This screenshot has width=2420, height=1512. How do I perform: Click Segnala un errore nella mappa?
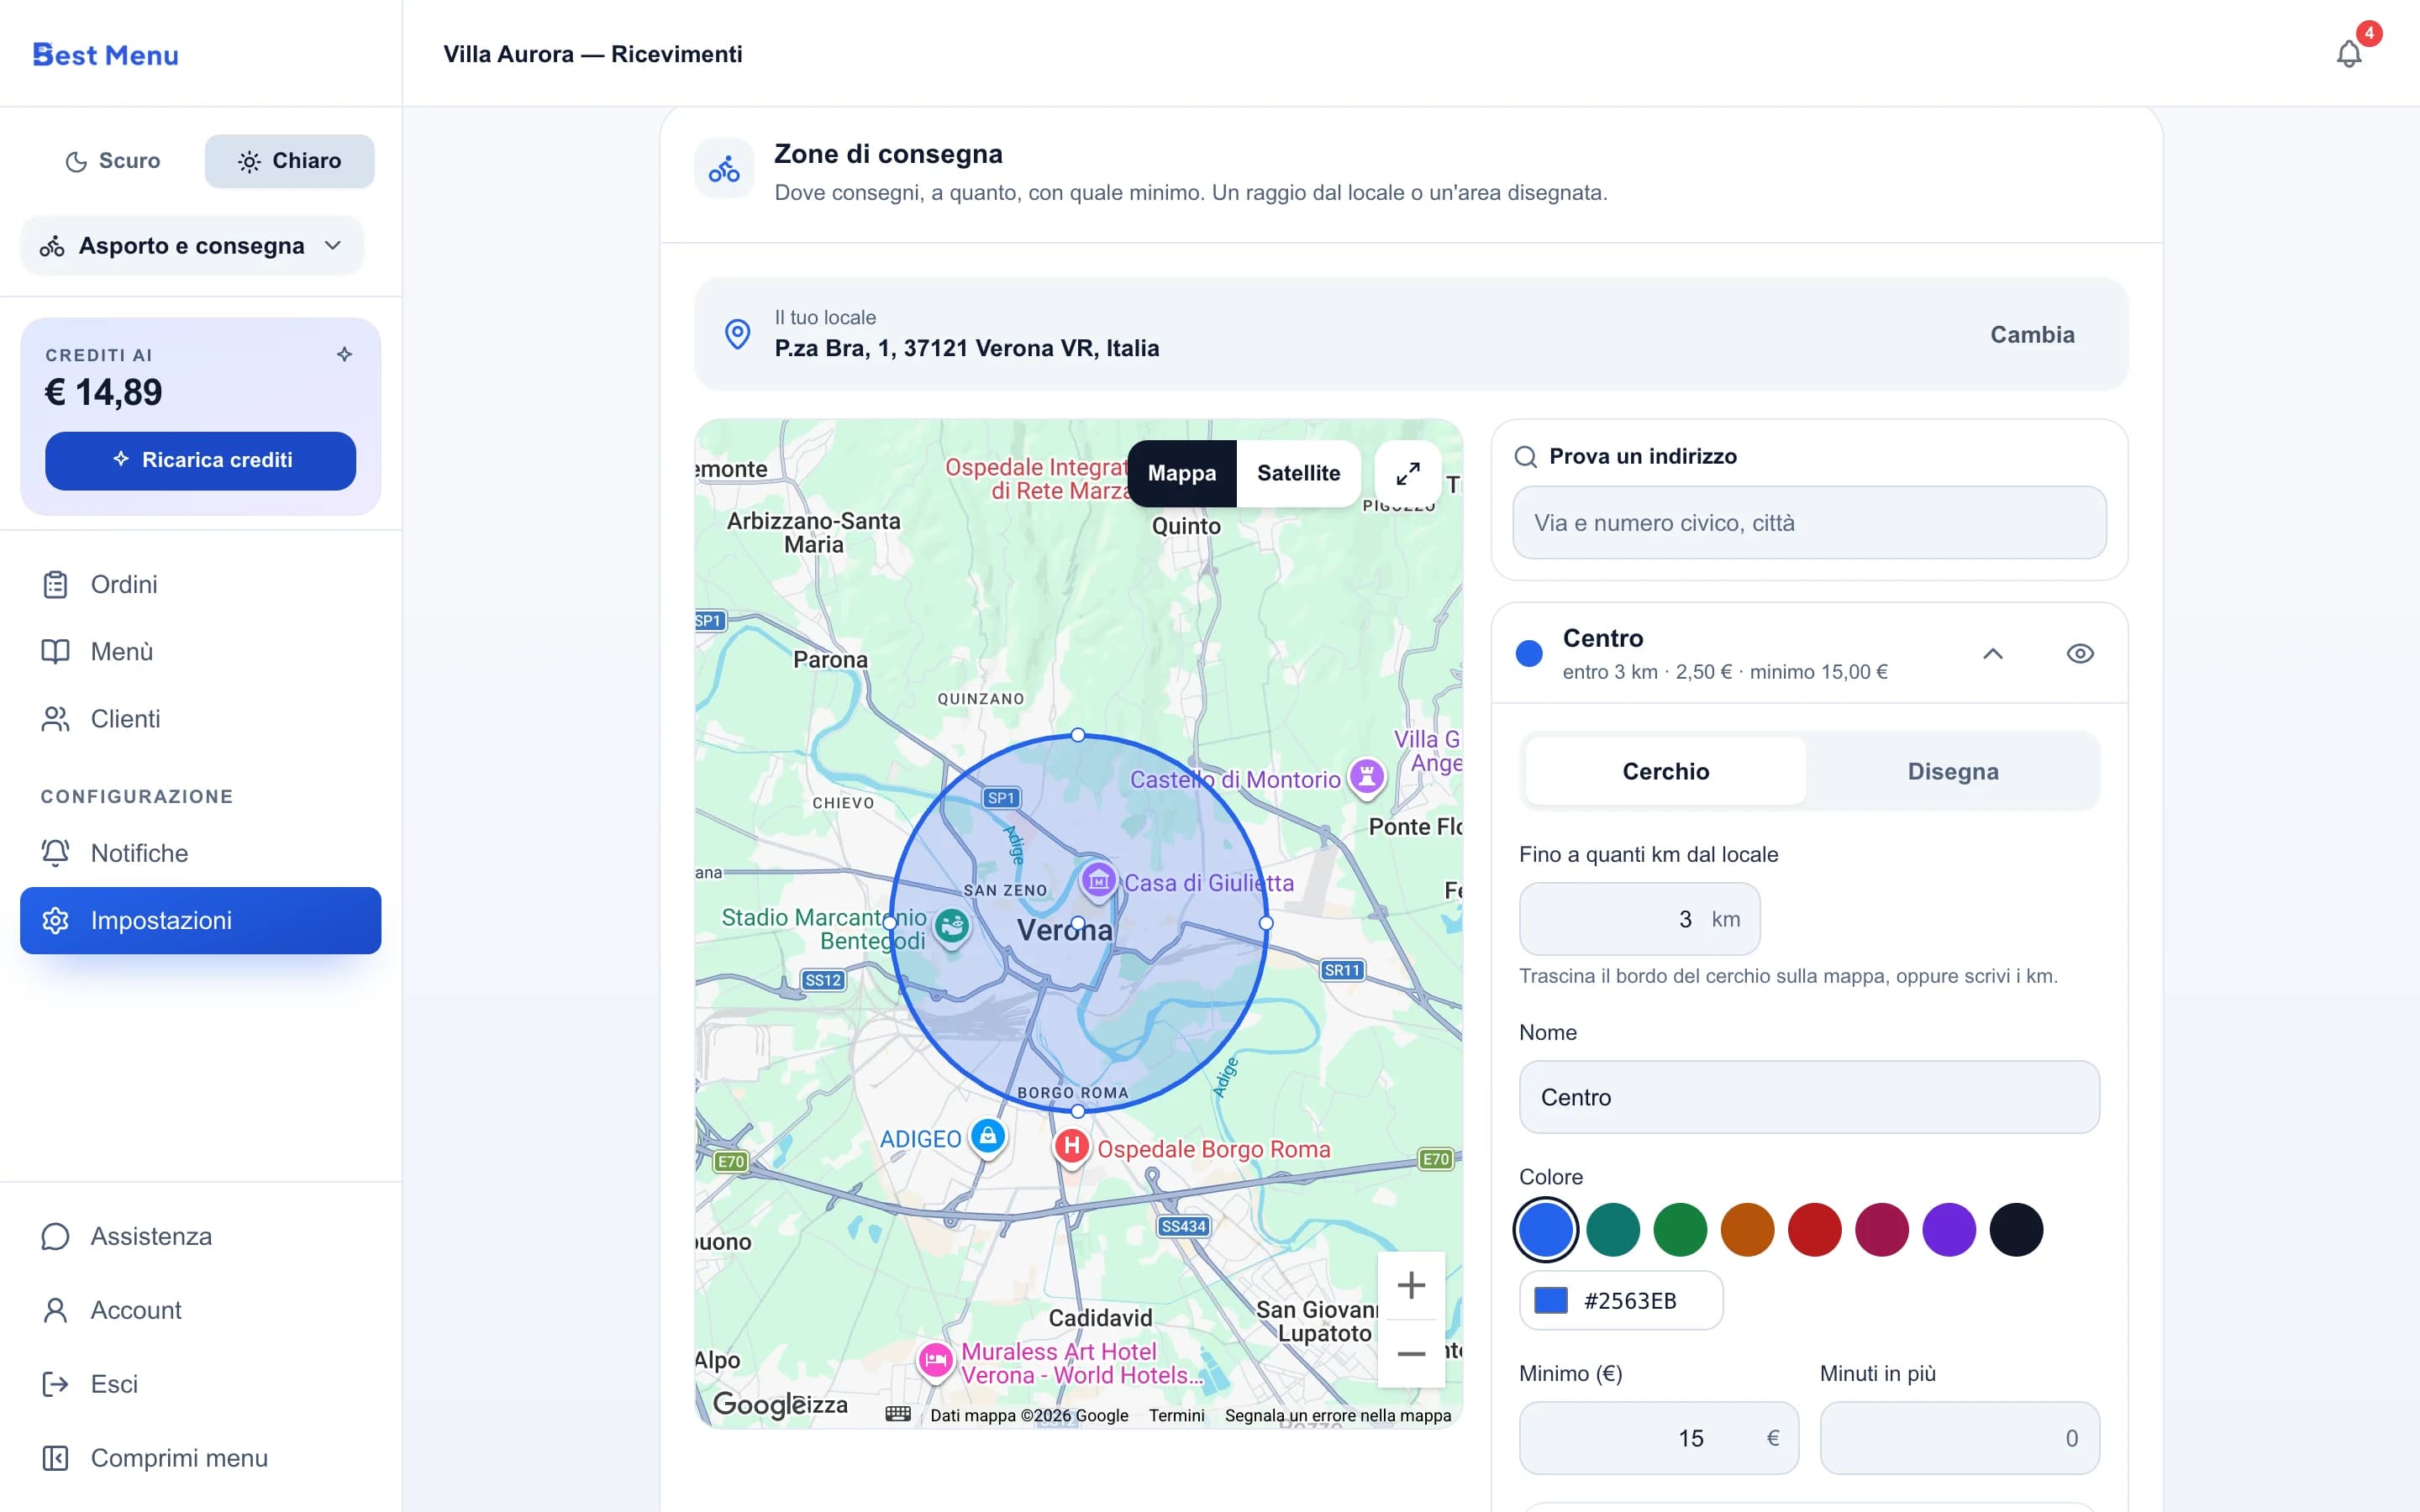pyautogui.click(x=1337, y=1415)
